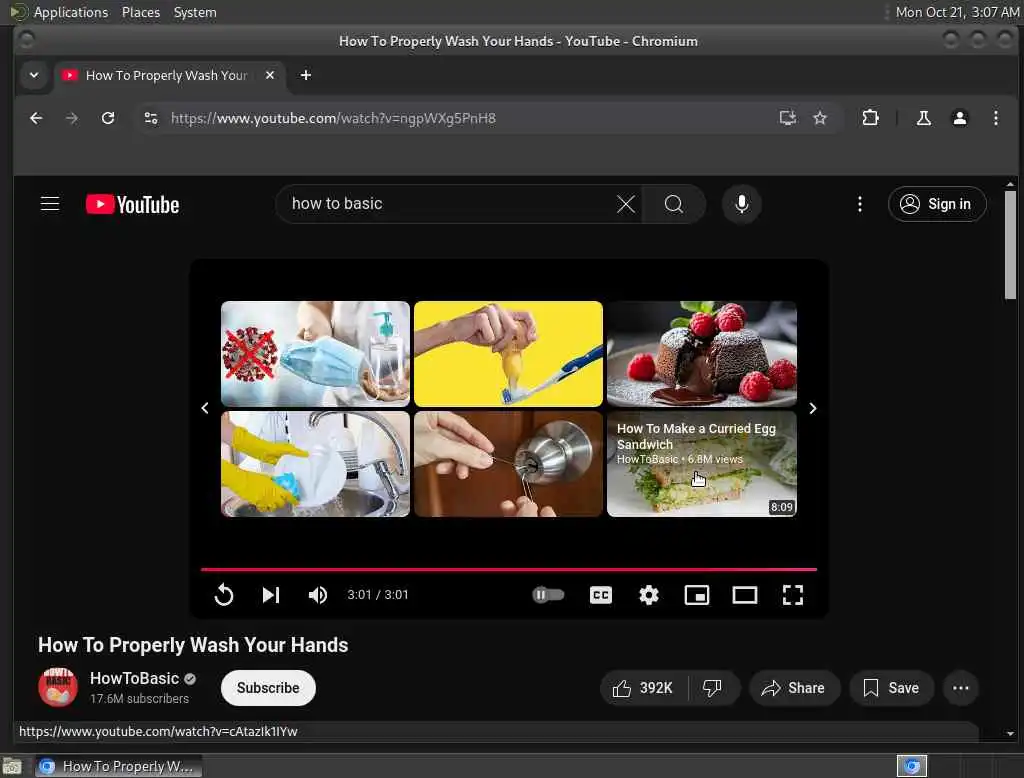The height and width of the screenshot is (778, 1024).
Task: Open the HowToBasic channel name link
Action: (x=135, y=678)
